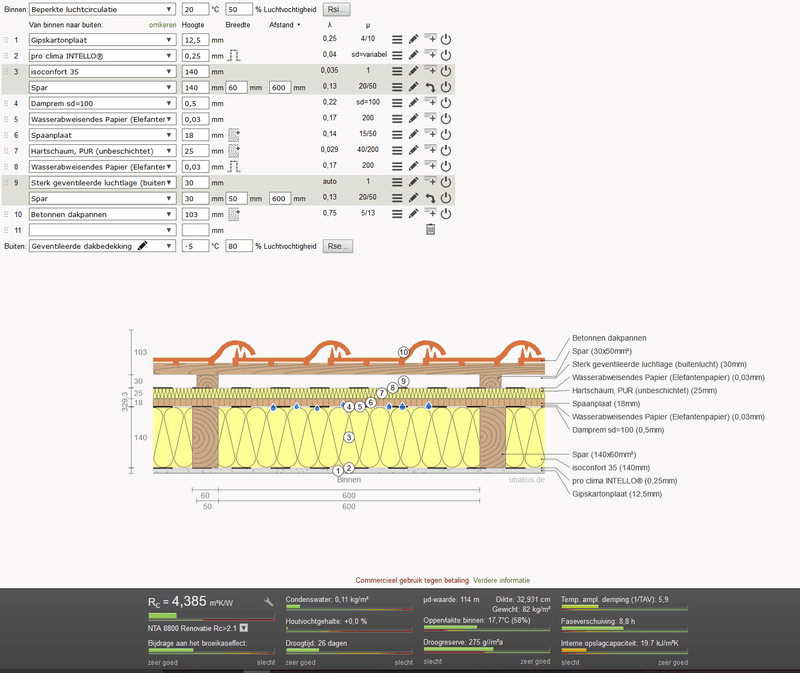Viewport: 800px width, 673px height.
Task: Open the Verdere informatie link
Action: point(501,580)
